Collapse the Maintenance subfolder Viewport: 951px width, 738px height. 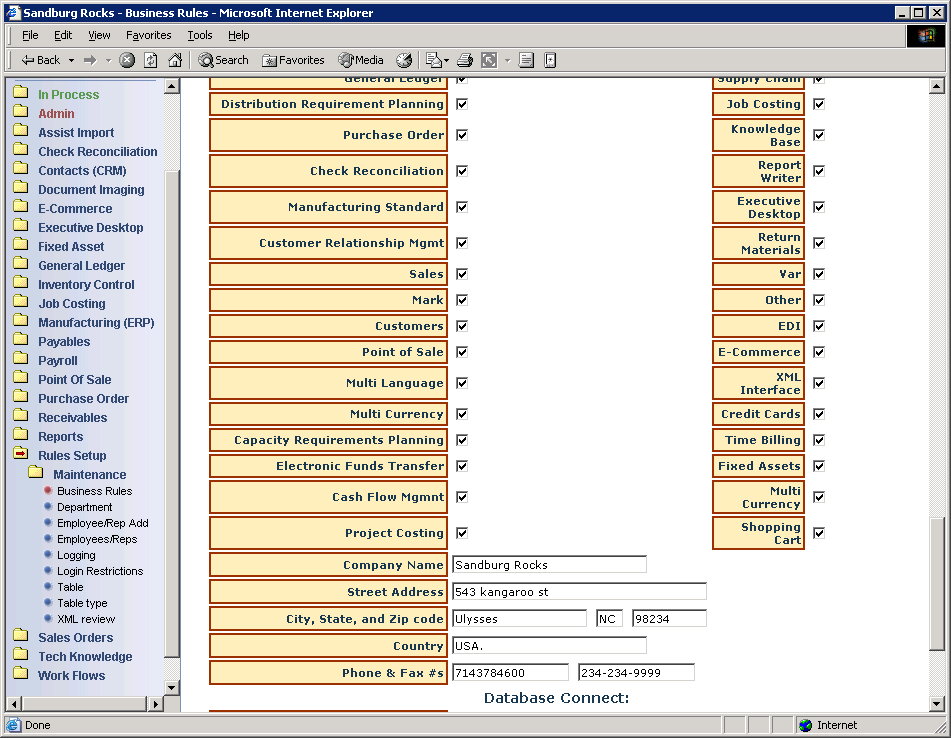click(x=36, y=474)
